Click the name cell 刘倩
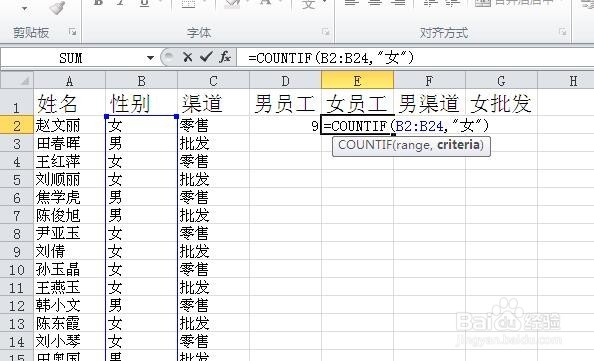 [x=69, y=251]
